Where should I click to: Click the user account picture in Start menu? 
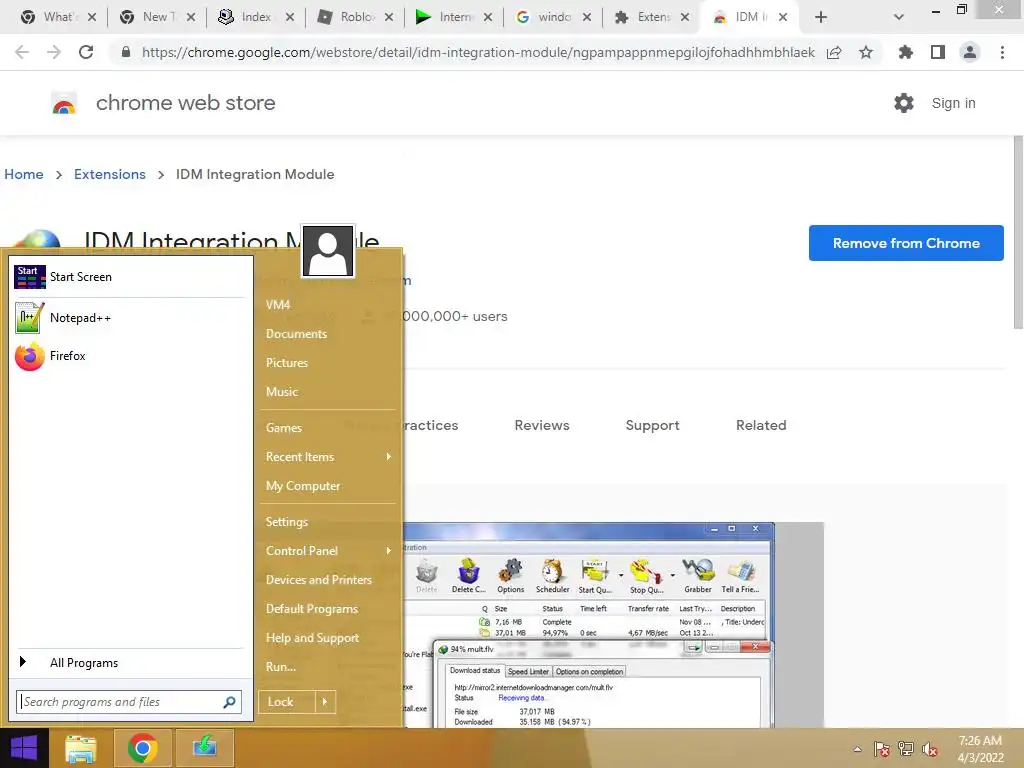(x=328, y=251)
